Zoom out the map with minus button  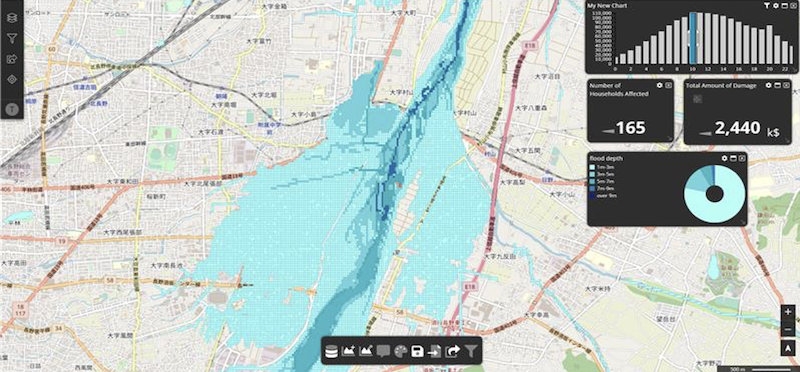coord(788,330)
